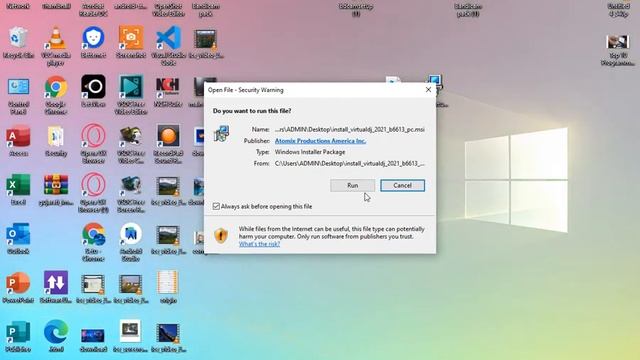Open the Atomix Productions America Inc. publisher link

click(320, 141)
